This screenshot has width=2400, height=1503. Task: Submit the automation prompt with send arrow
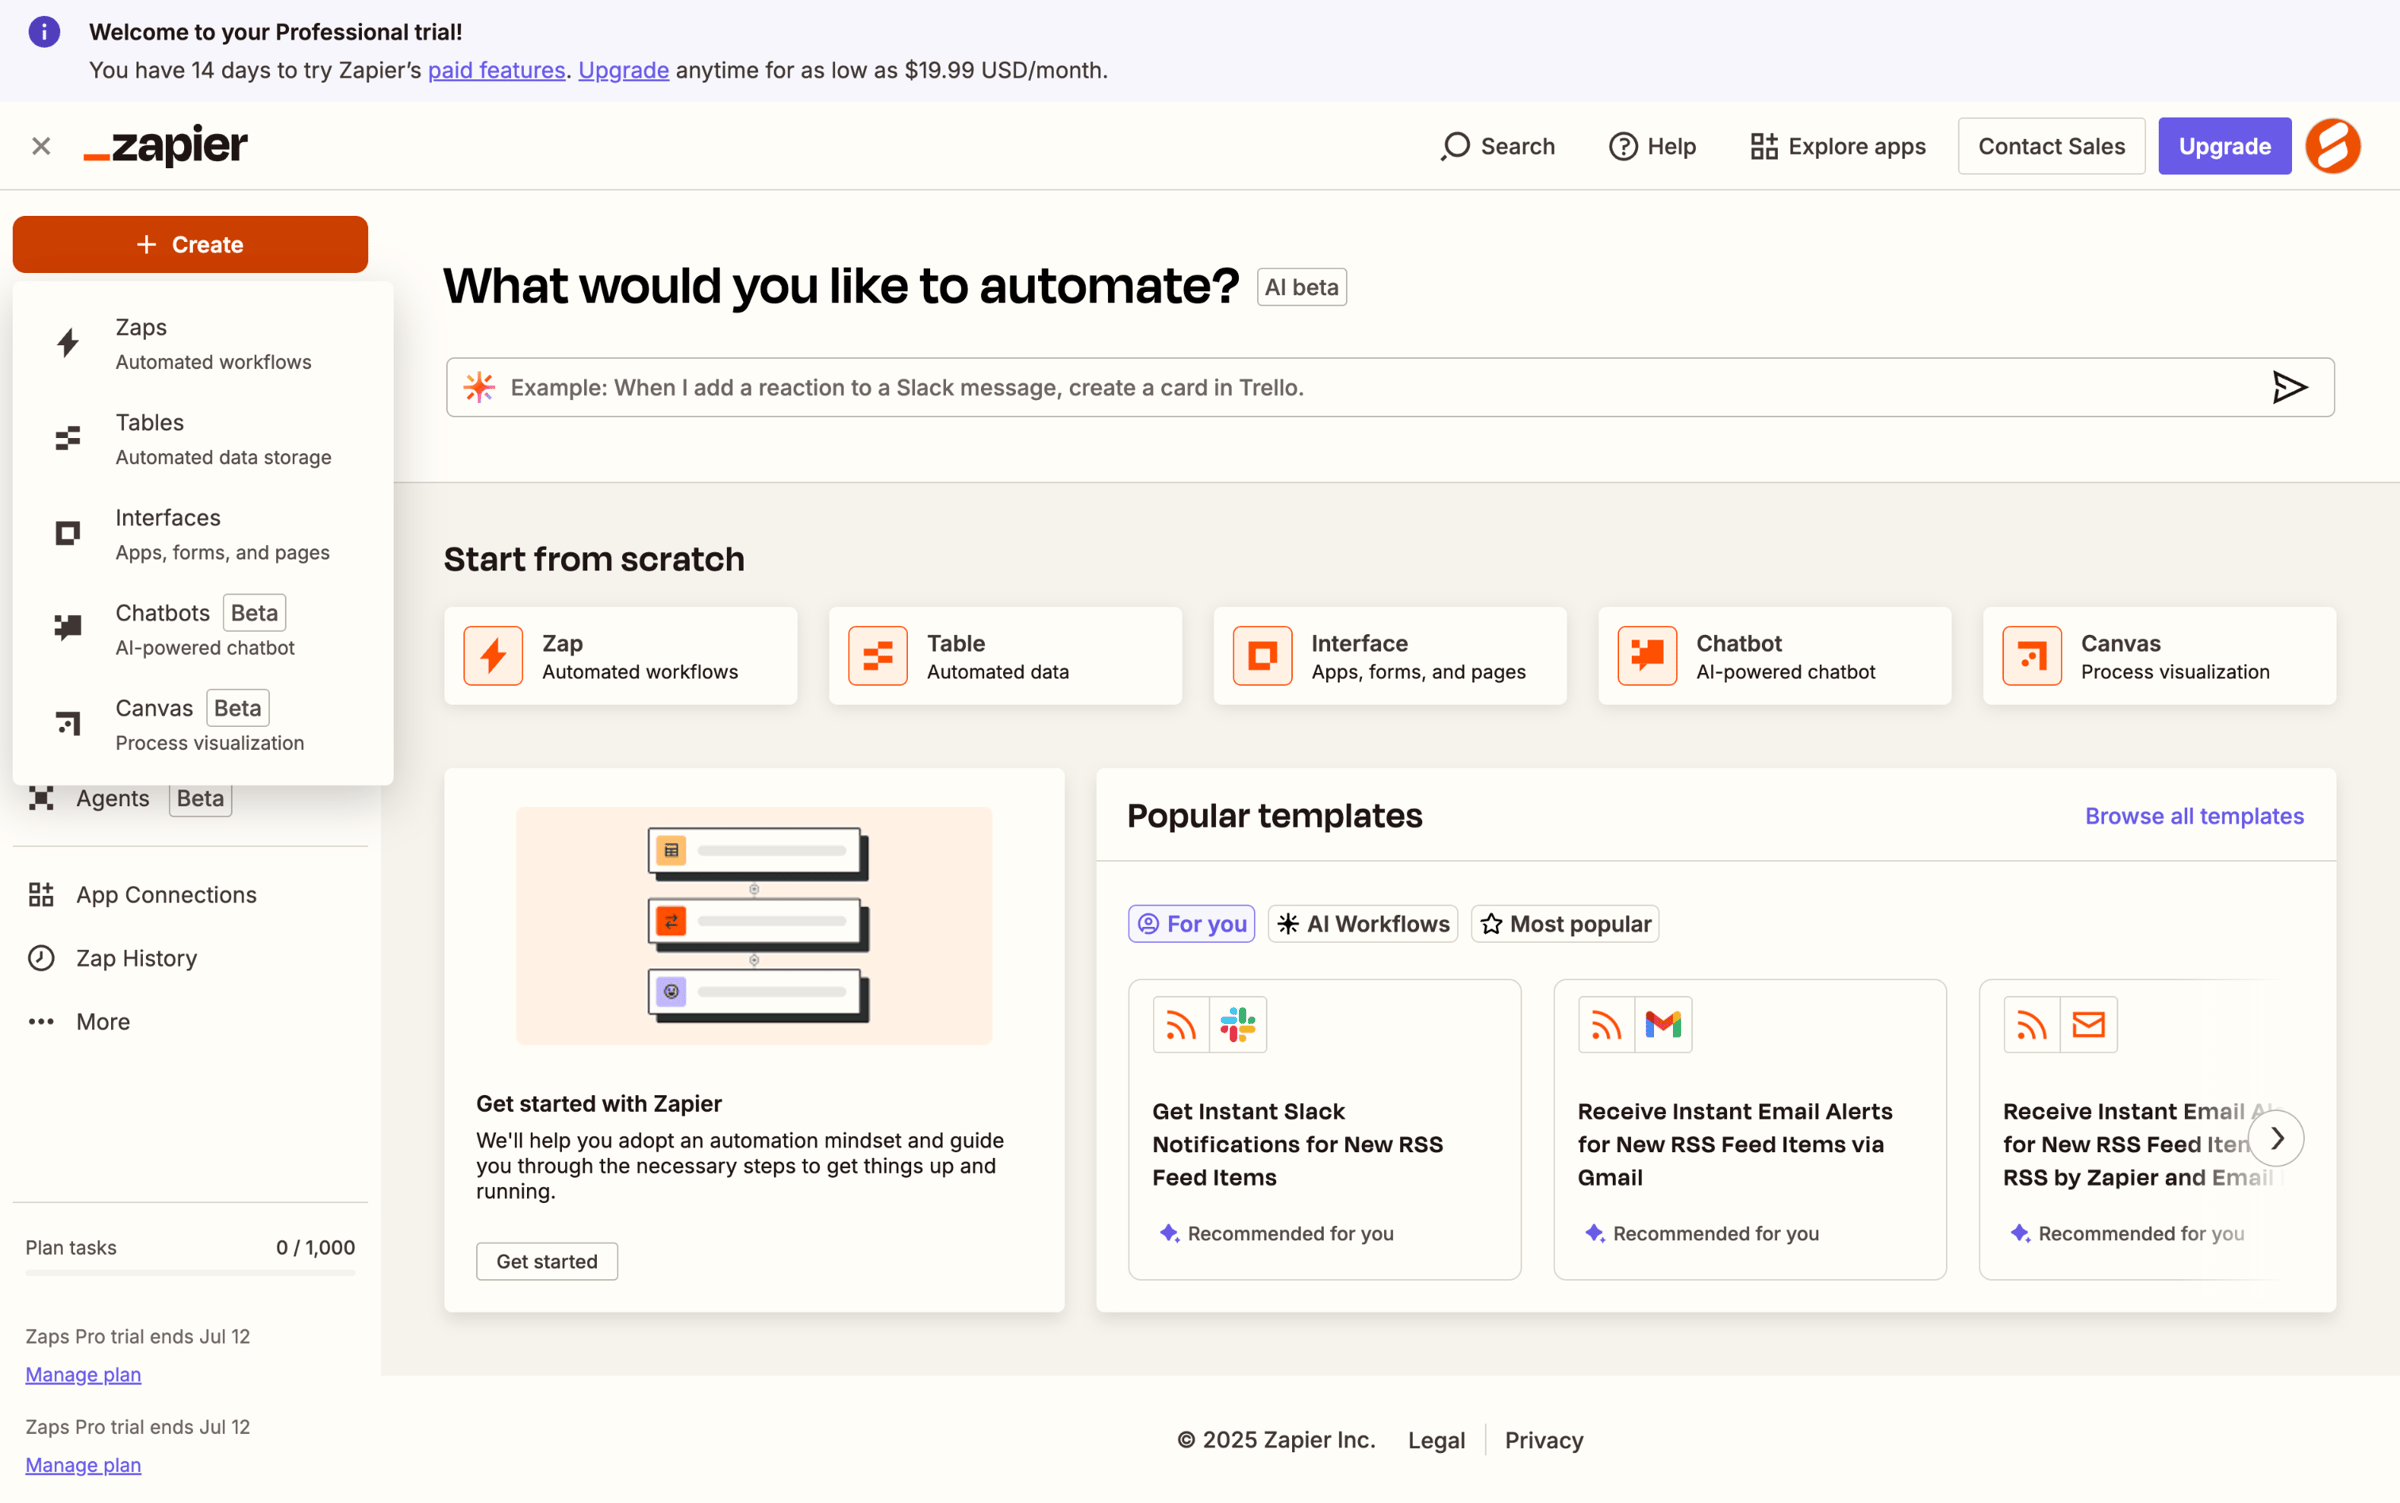click(x=2289, y=387)
